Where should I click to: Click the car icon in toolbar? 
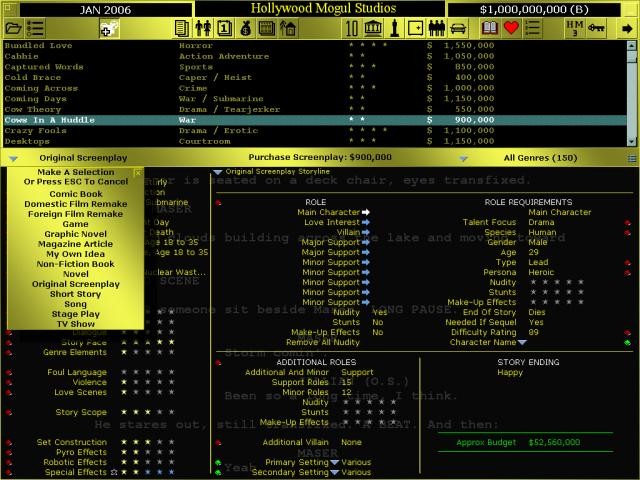459,28
